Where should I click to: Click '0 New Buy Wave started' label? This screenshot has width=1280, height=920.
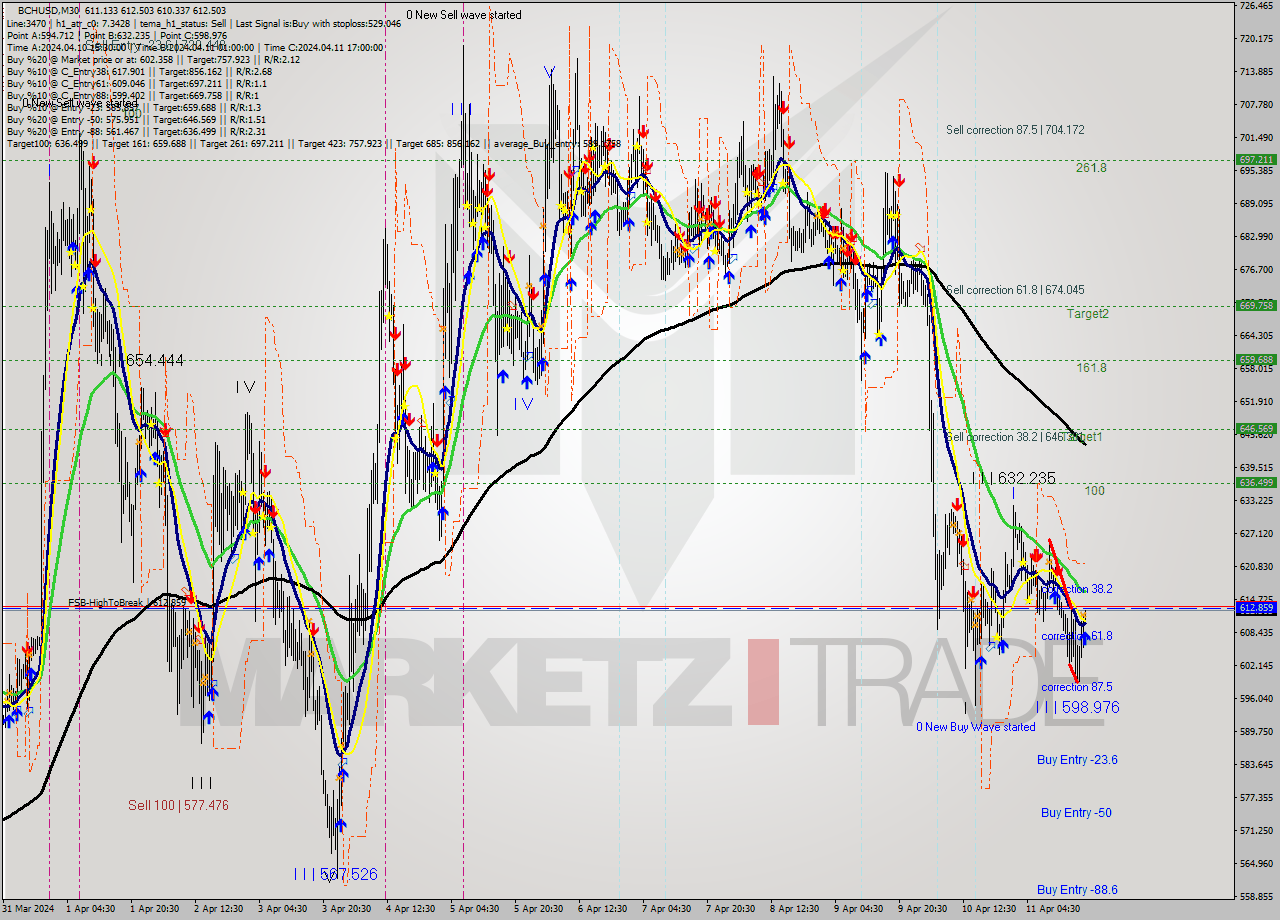976,727
